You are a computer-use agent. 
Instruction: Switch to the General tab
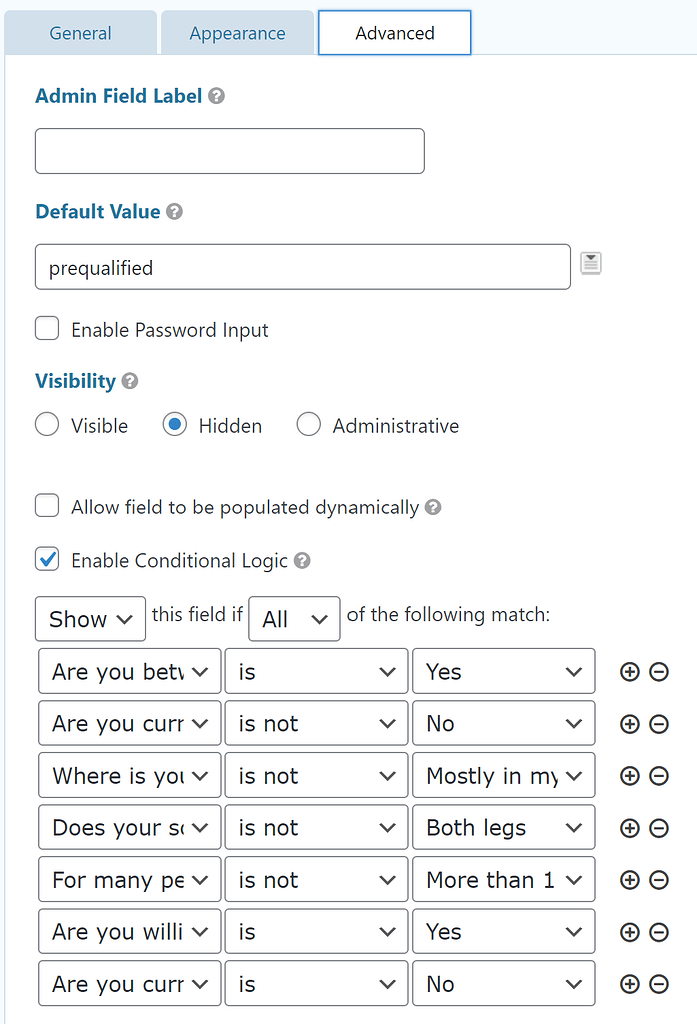point(81,33)
